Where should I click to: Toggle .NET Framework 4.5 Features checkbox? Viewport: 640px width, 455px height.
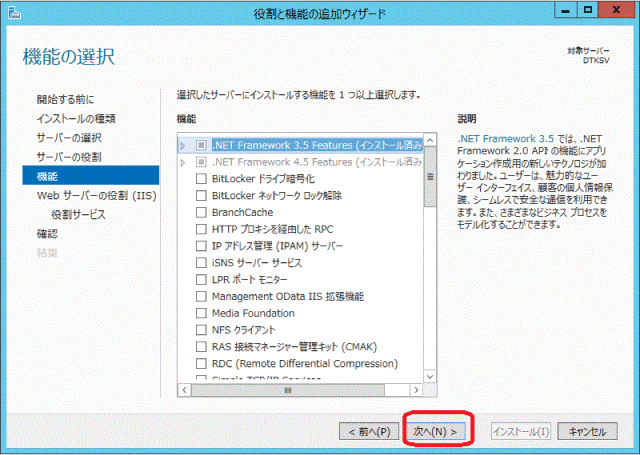(x=201, y=162)
